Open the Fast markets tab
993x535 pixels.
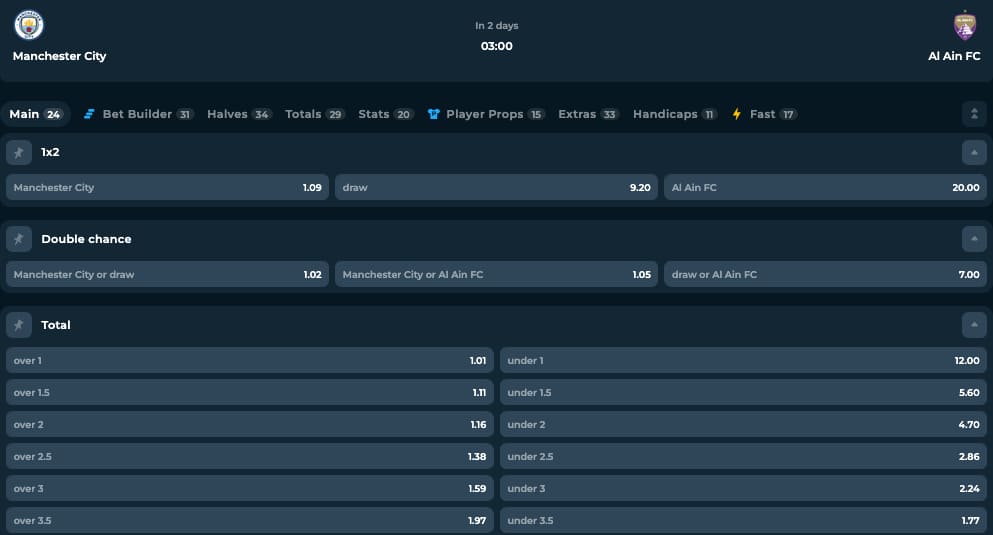pos(764,114)
